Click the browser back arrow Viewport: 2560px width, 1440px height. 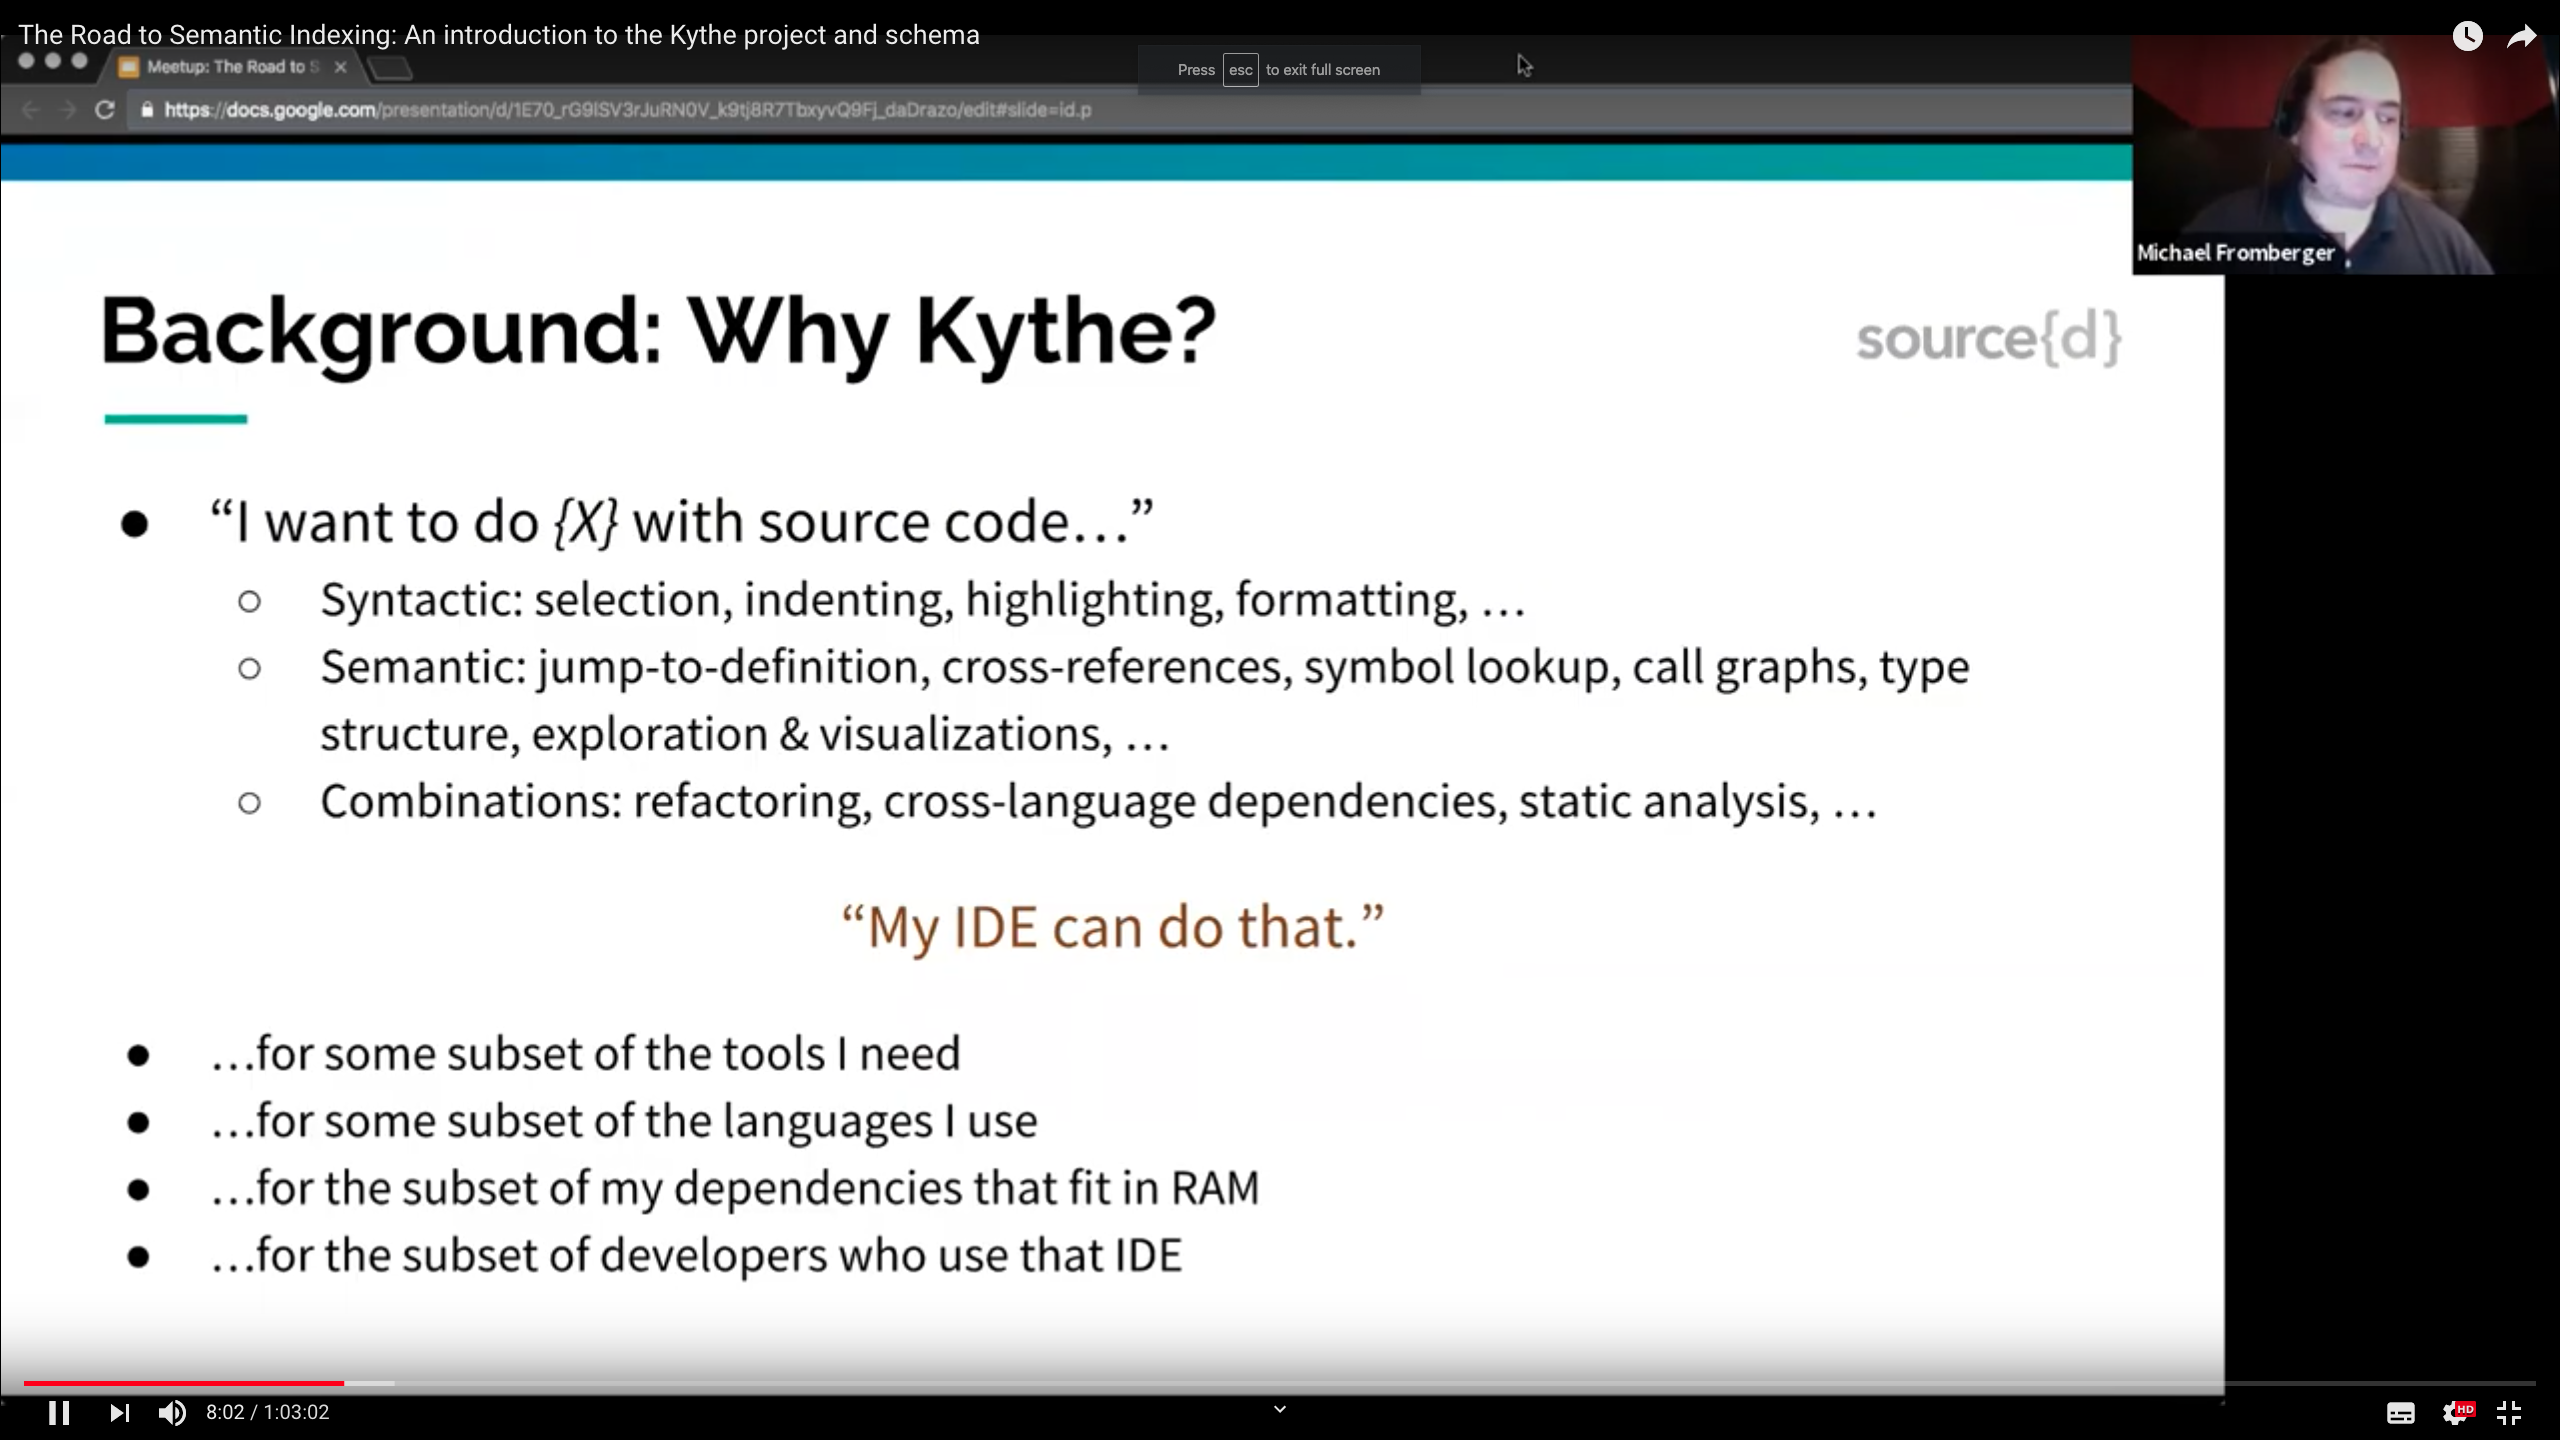(30, 111)
